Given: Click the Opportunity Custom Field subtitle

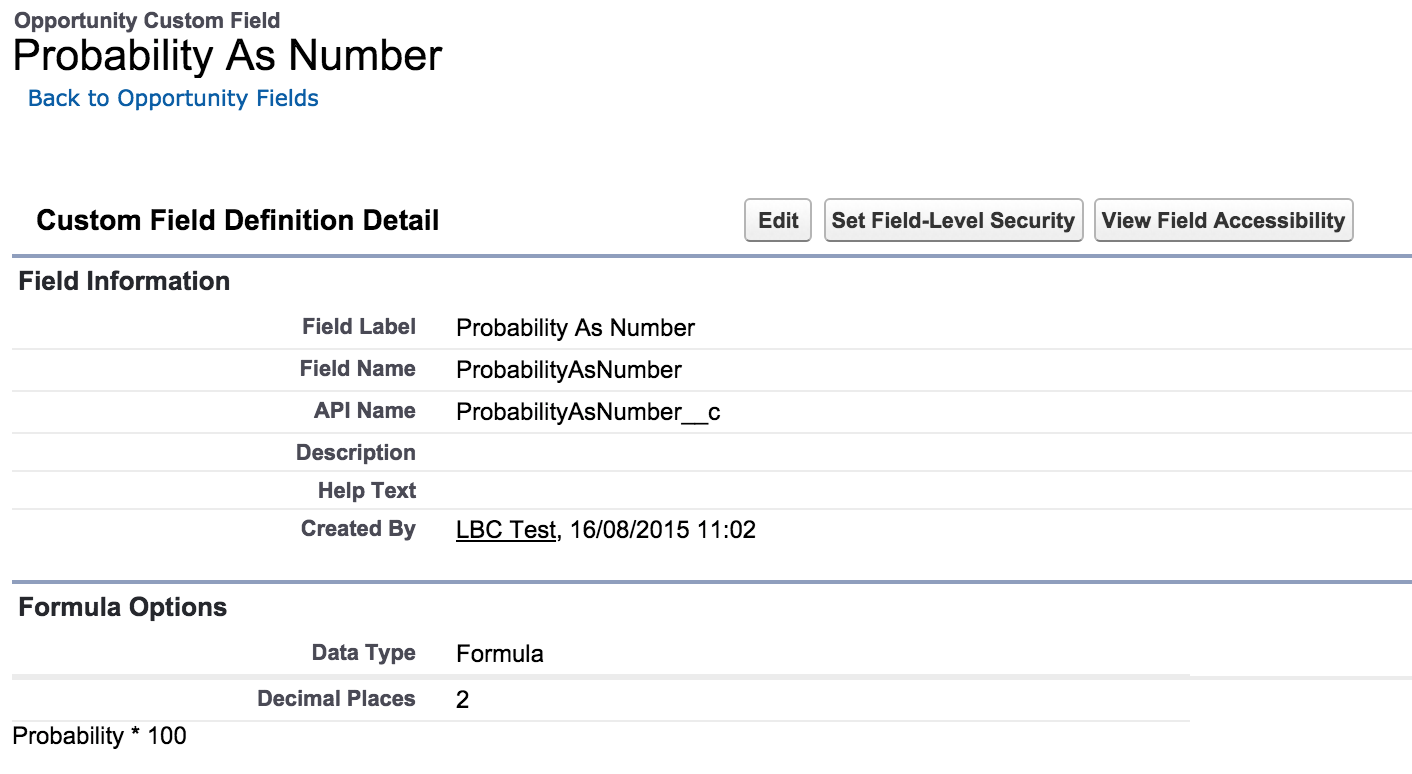Looking at the screenshot, I should tap(147, 20).
